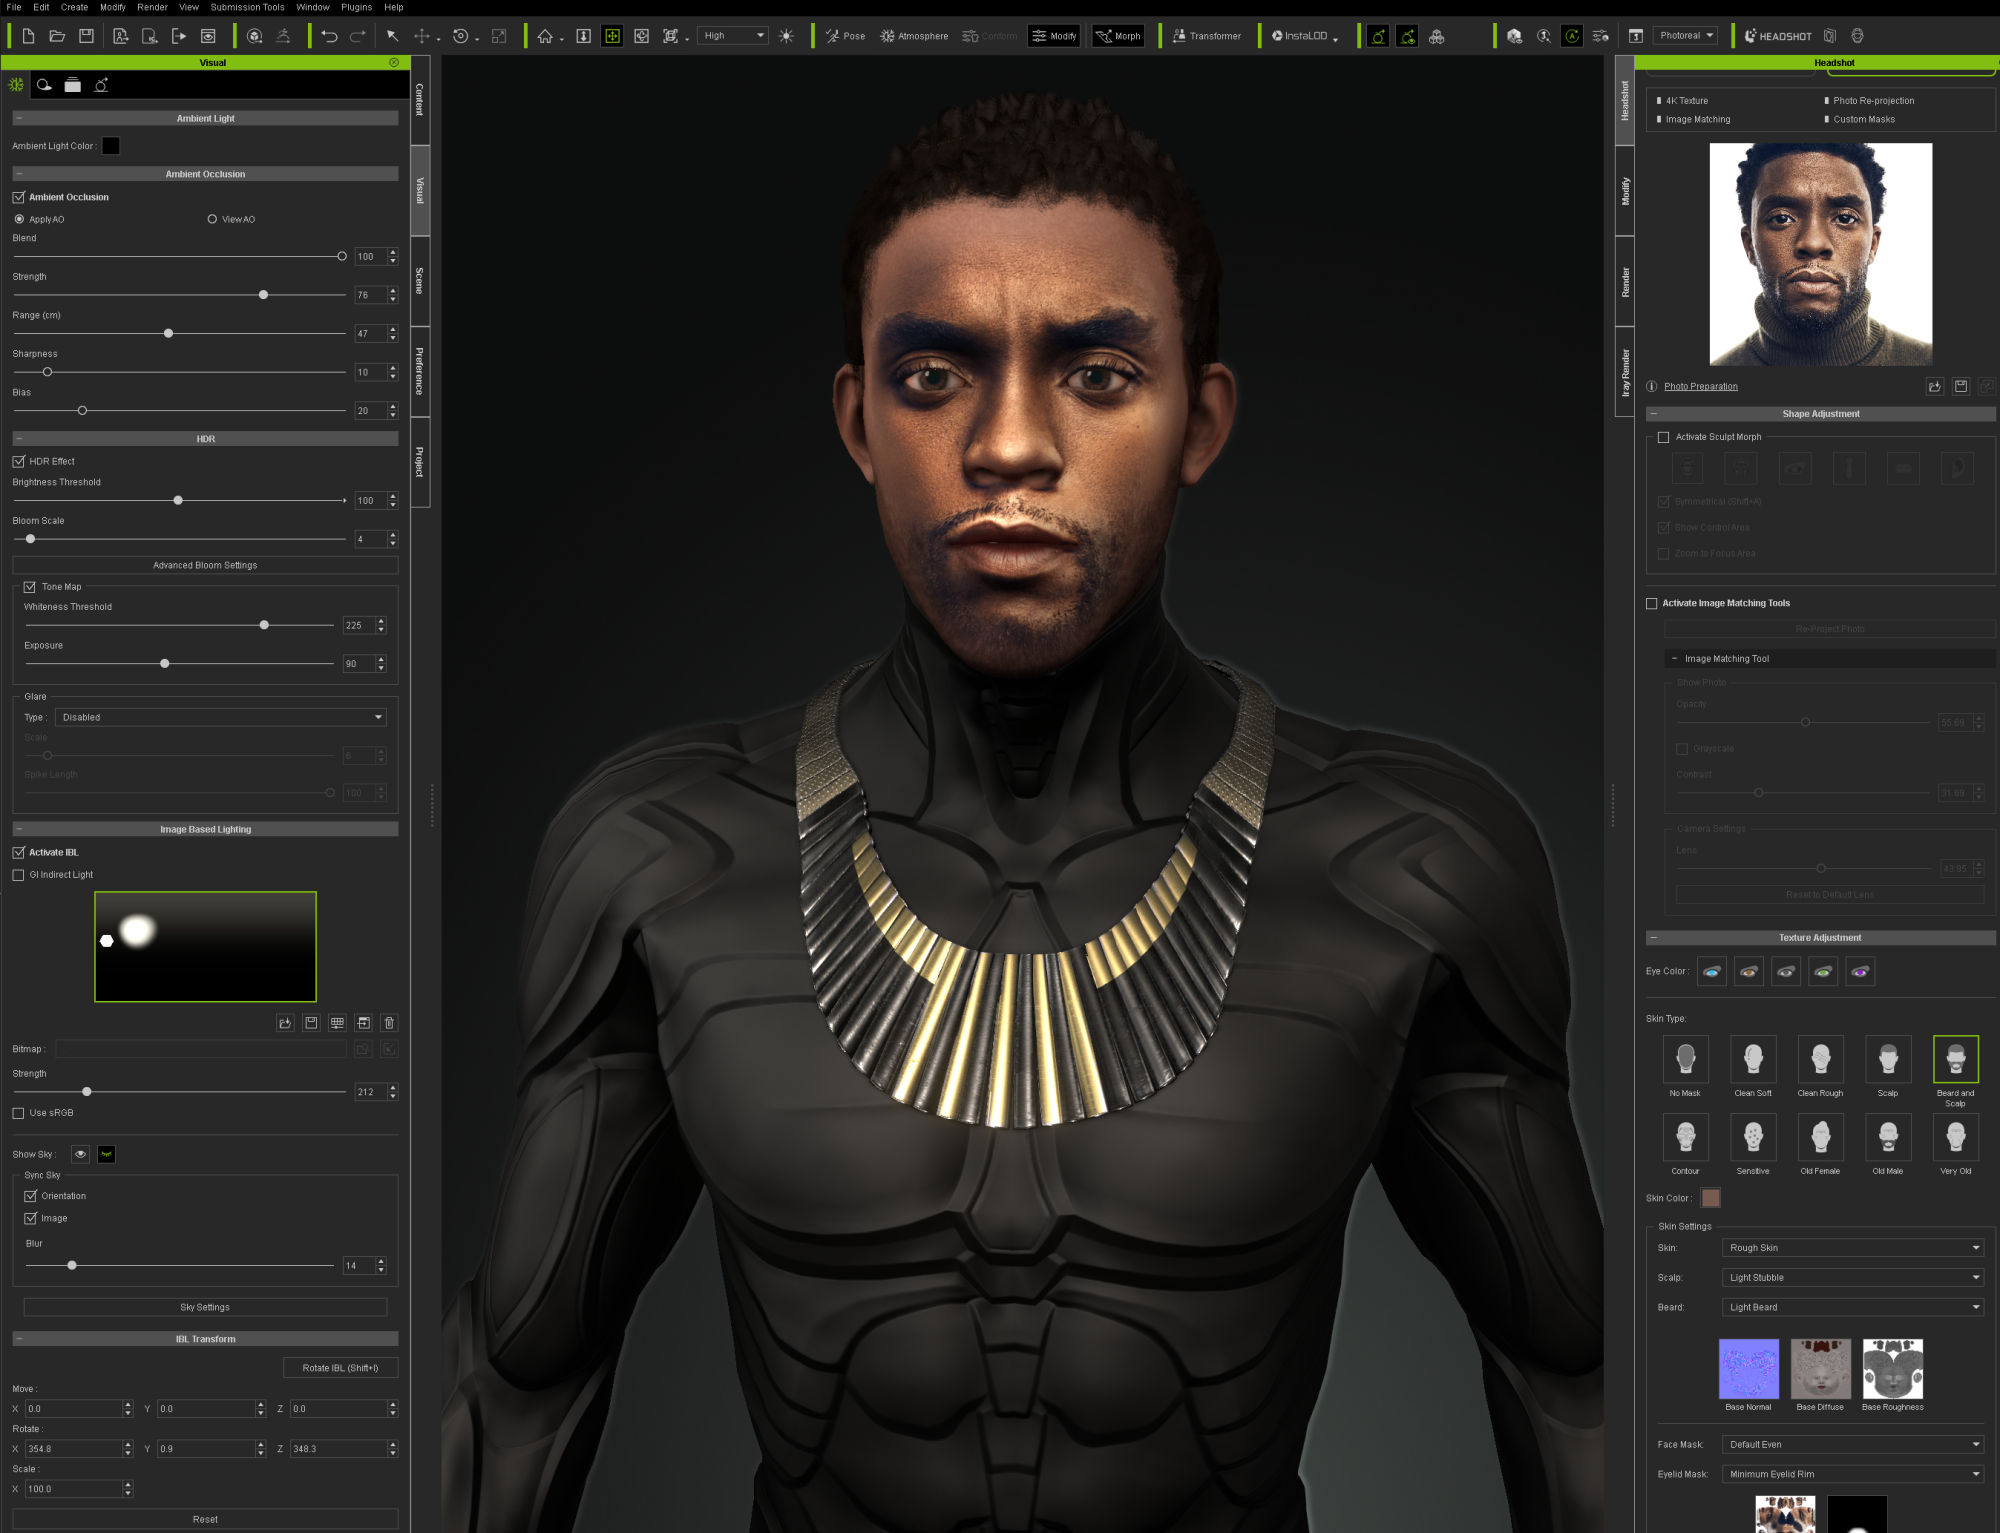Image resolution: width=2000 pixels, height=1533 pixels.
Task: Select the Clean Soft skin type
Action: (x=1753, y=1060)
